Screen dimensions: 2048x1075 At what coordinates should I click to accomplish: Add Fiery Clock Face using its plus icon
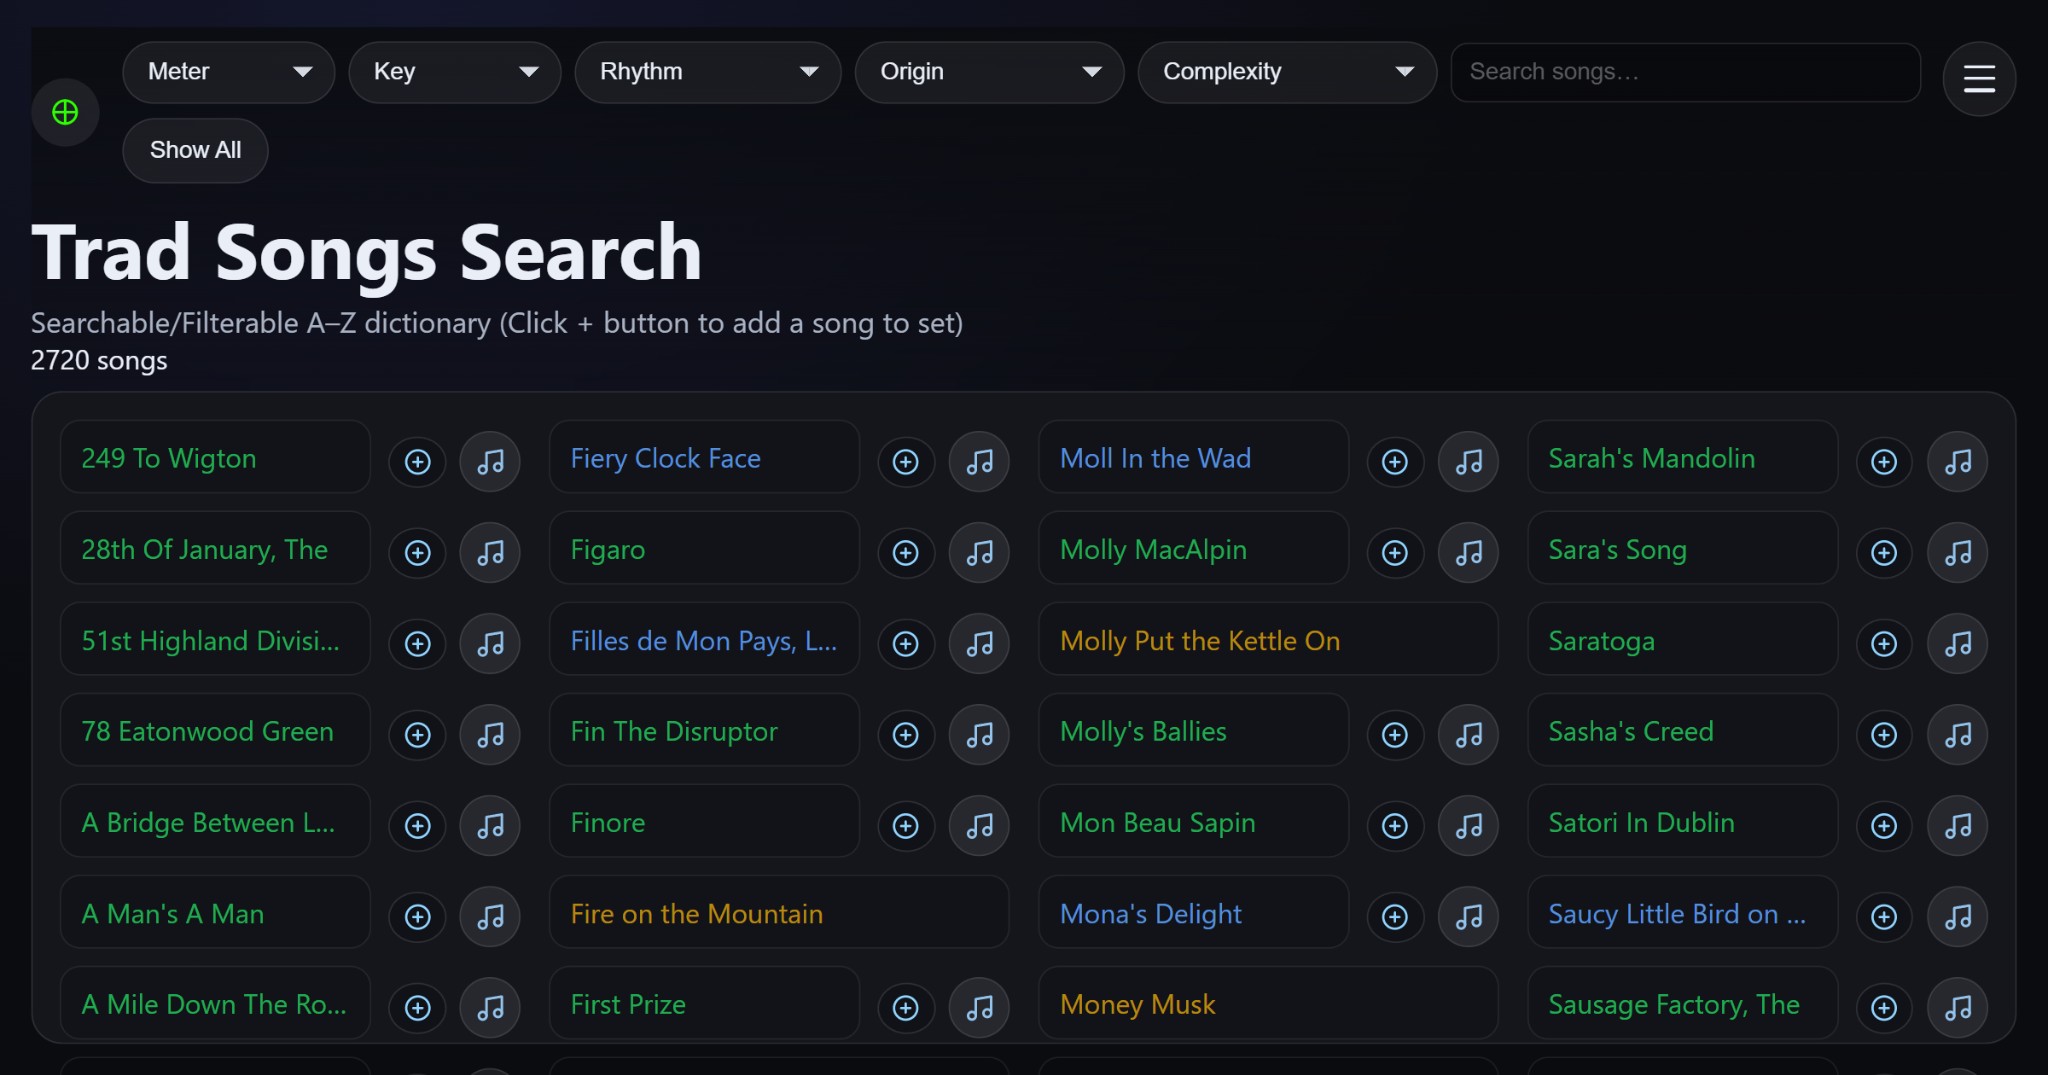(x=905, y=461)
